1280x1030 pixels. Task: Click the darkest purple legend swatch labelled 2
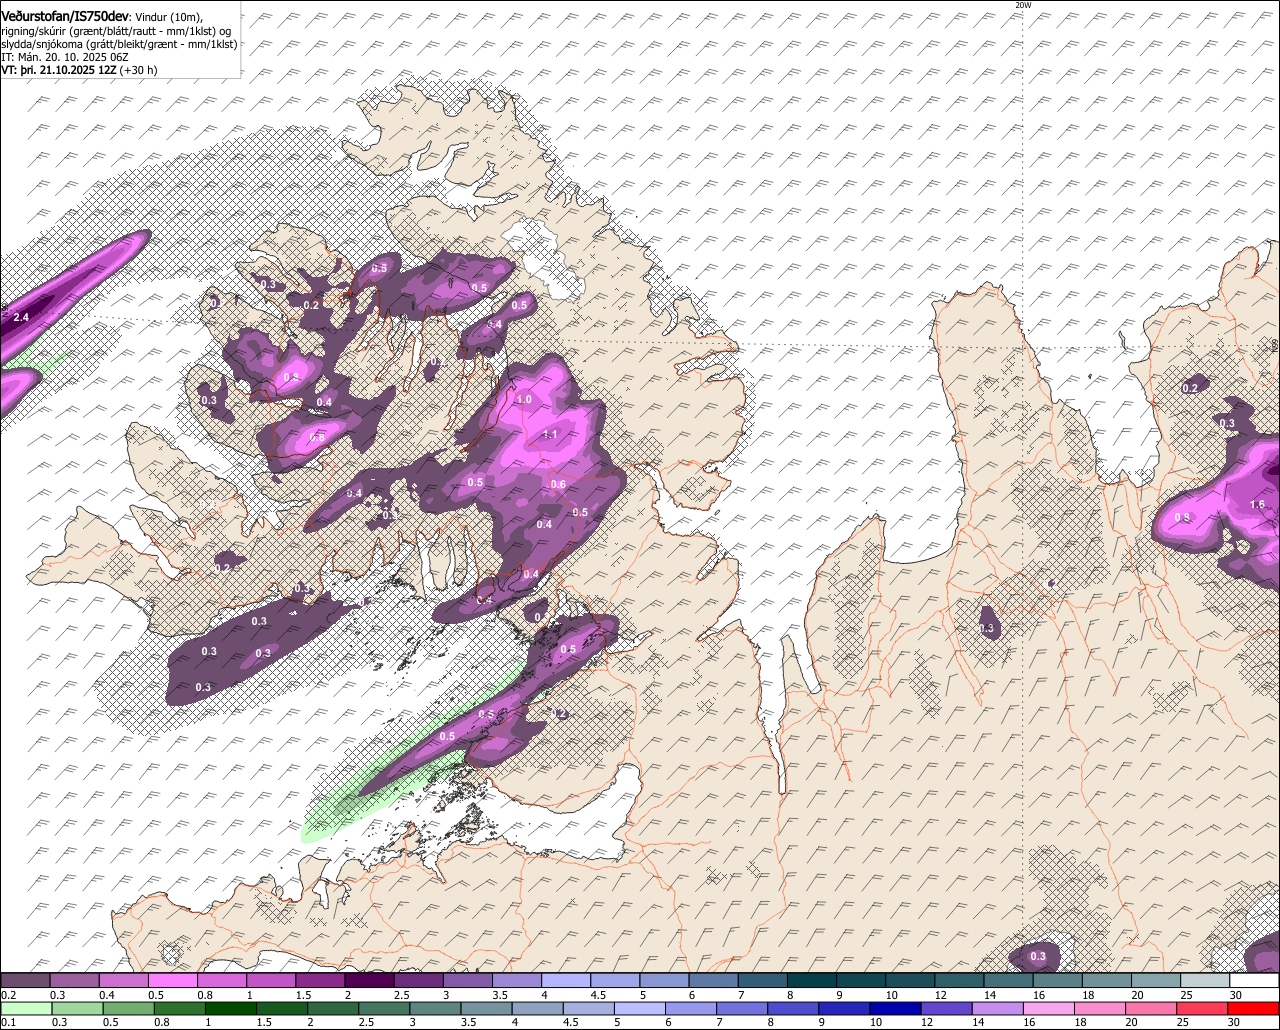point(368,980)
